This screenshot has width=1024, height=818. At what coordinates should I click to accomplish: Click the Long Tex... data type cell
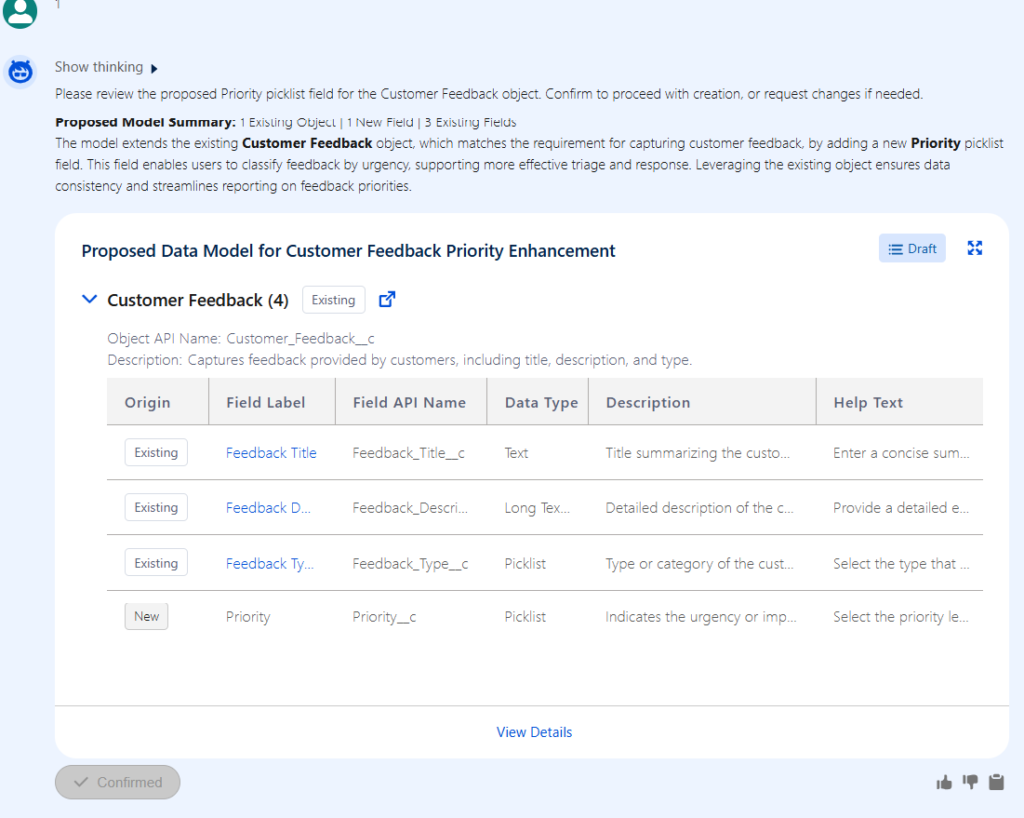tap(537, 508)
